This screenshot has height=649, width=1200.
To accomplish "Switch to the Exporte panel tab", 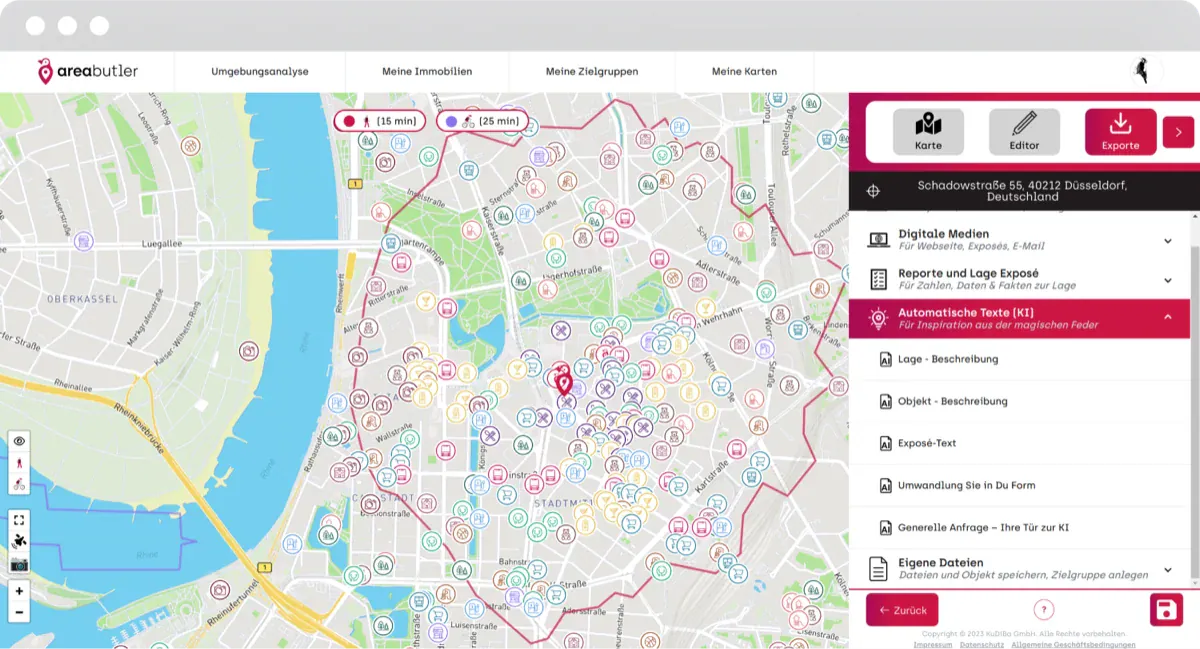I will [x=1120, y=132].
